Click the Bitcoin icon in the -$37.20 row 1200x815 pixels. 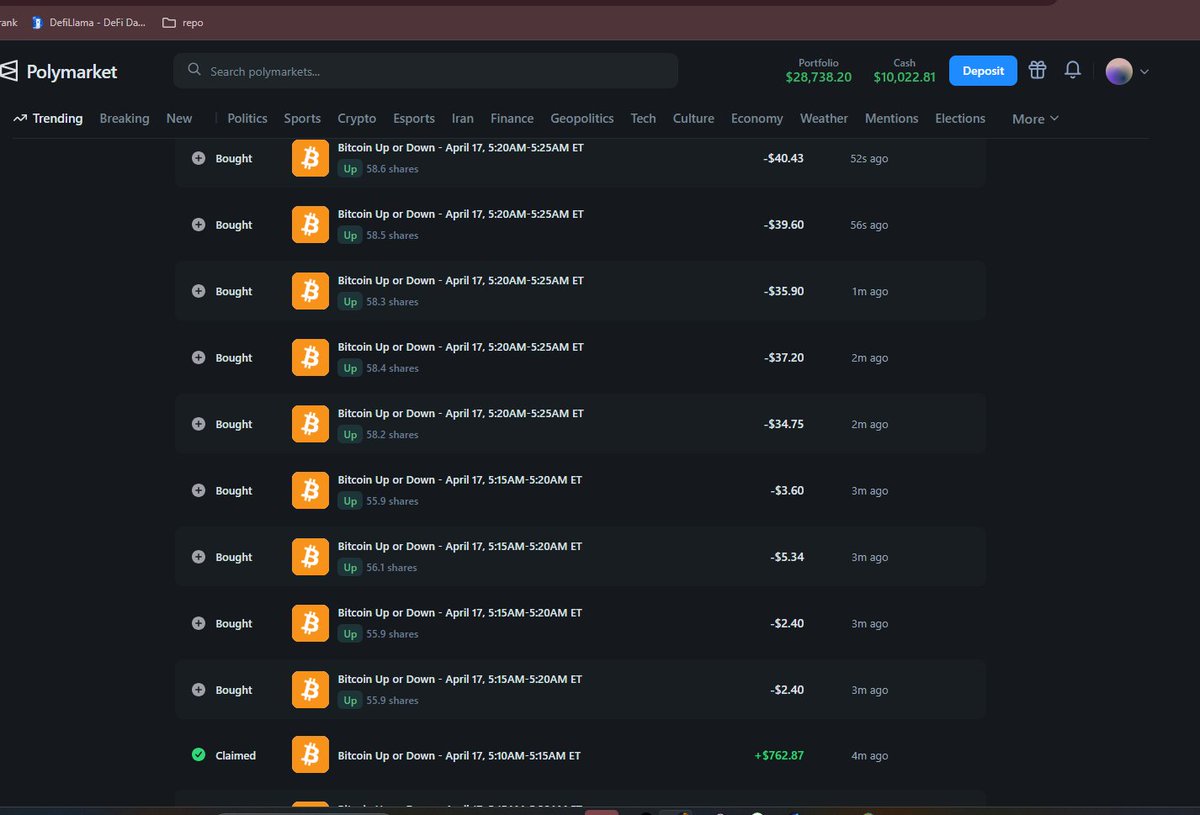click(310, 358)
